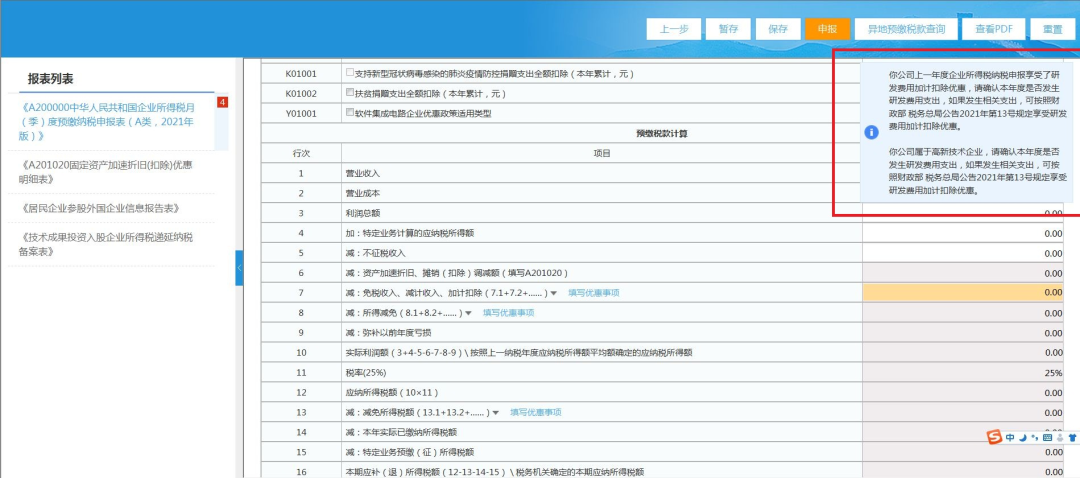Open 技术成果投资入股企业所得税递延纳税备案表
Image resolution: width=1080 pixels, height=478 pixels.
coord(106,244)
